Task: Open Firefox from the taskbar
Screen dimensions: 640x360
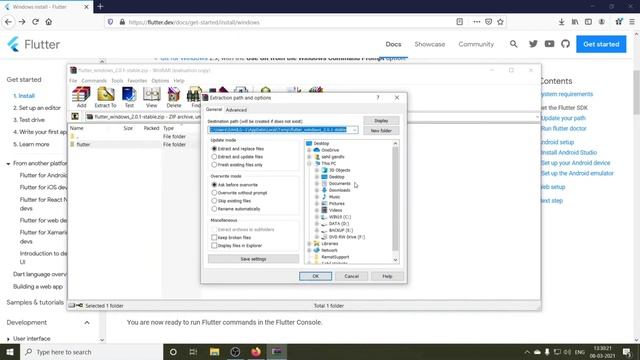Action: click(x=256, y=352)
